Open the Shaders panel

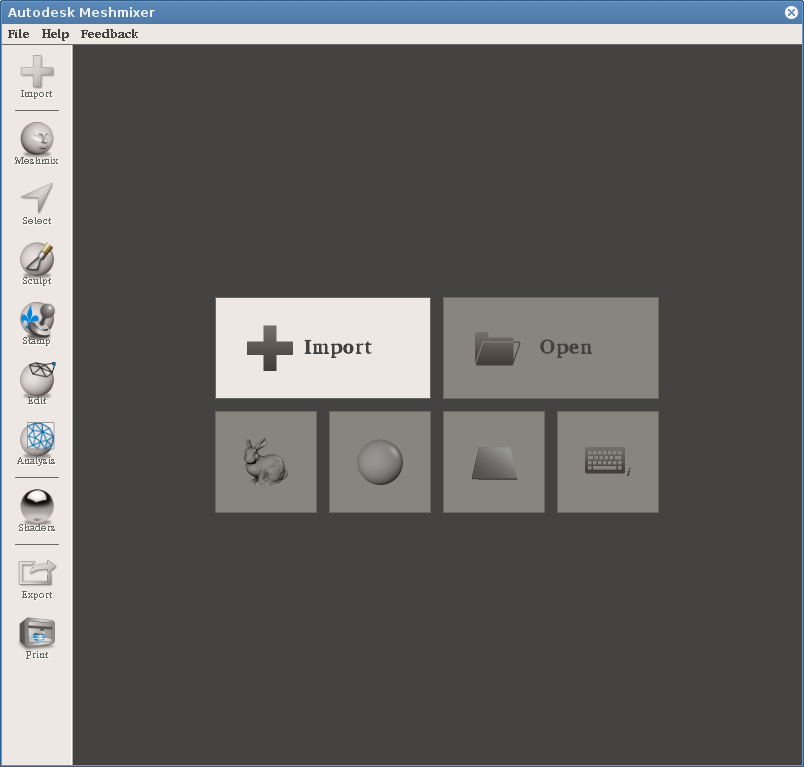pos(36,511)
